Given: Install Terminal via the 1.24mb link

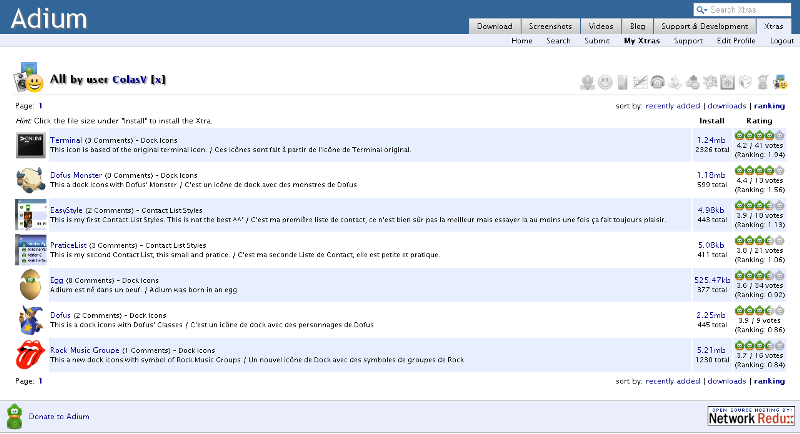Looking at the screenshot, I should tap(711, 140).
